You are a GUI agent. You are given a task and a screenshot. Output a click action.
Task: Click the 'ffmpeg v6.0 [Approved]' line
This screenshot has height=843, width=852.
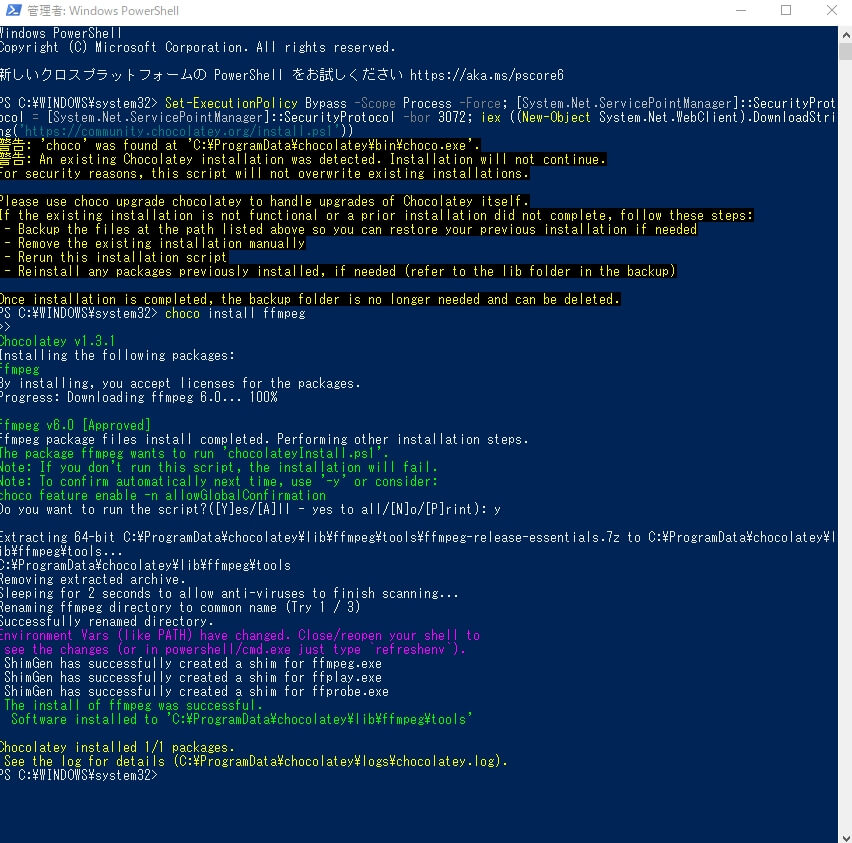pos(75,425)
